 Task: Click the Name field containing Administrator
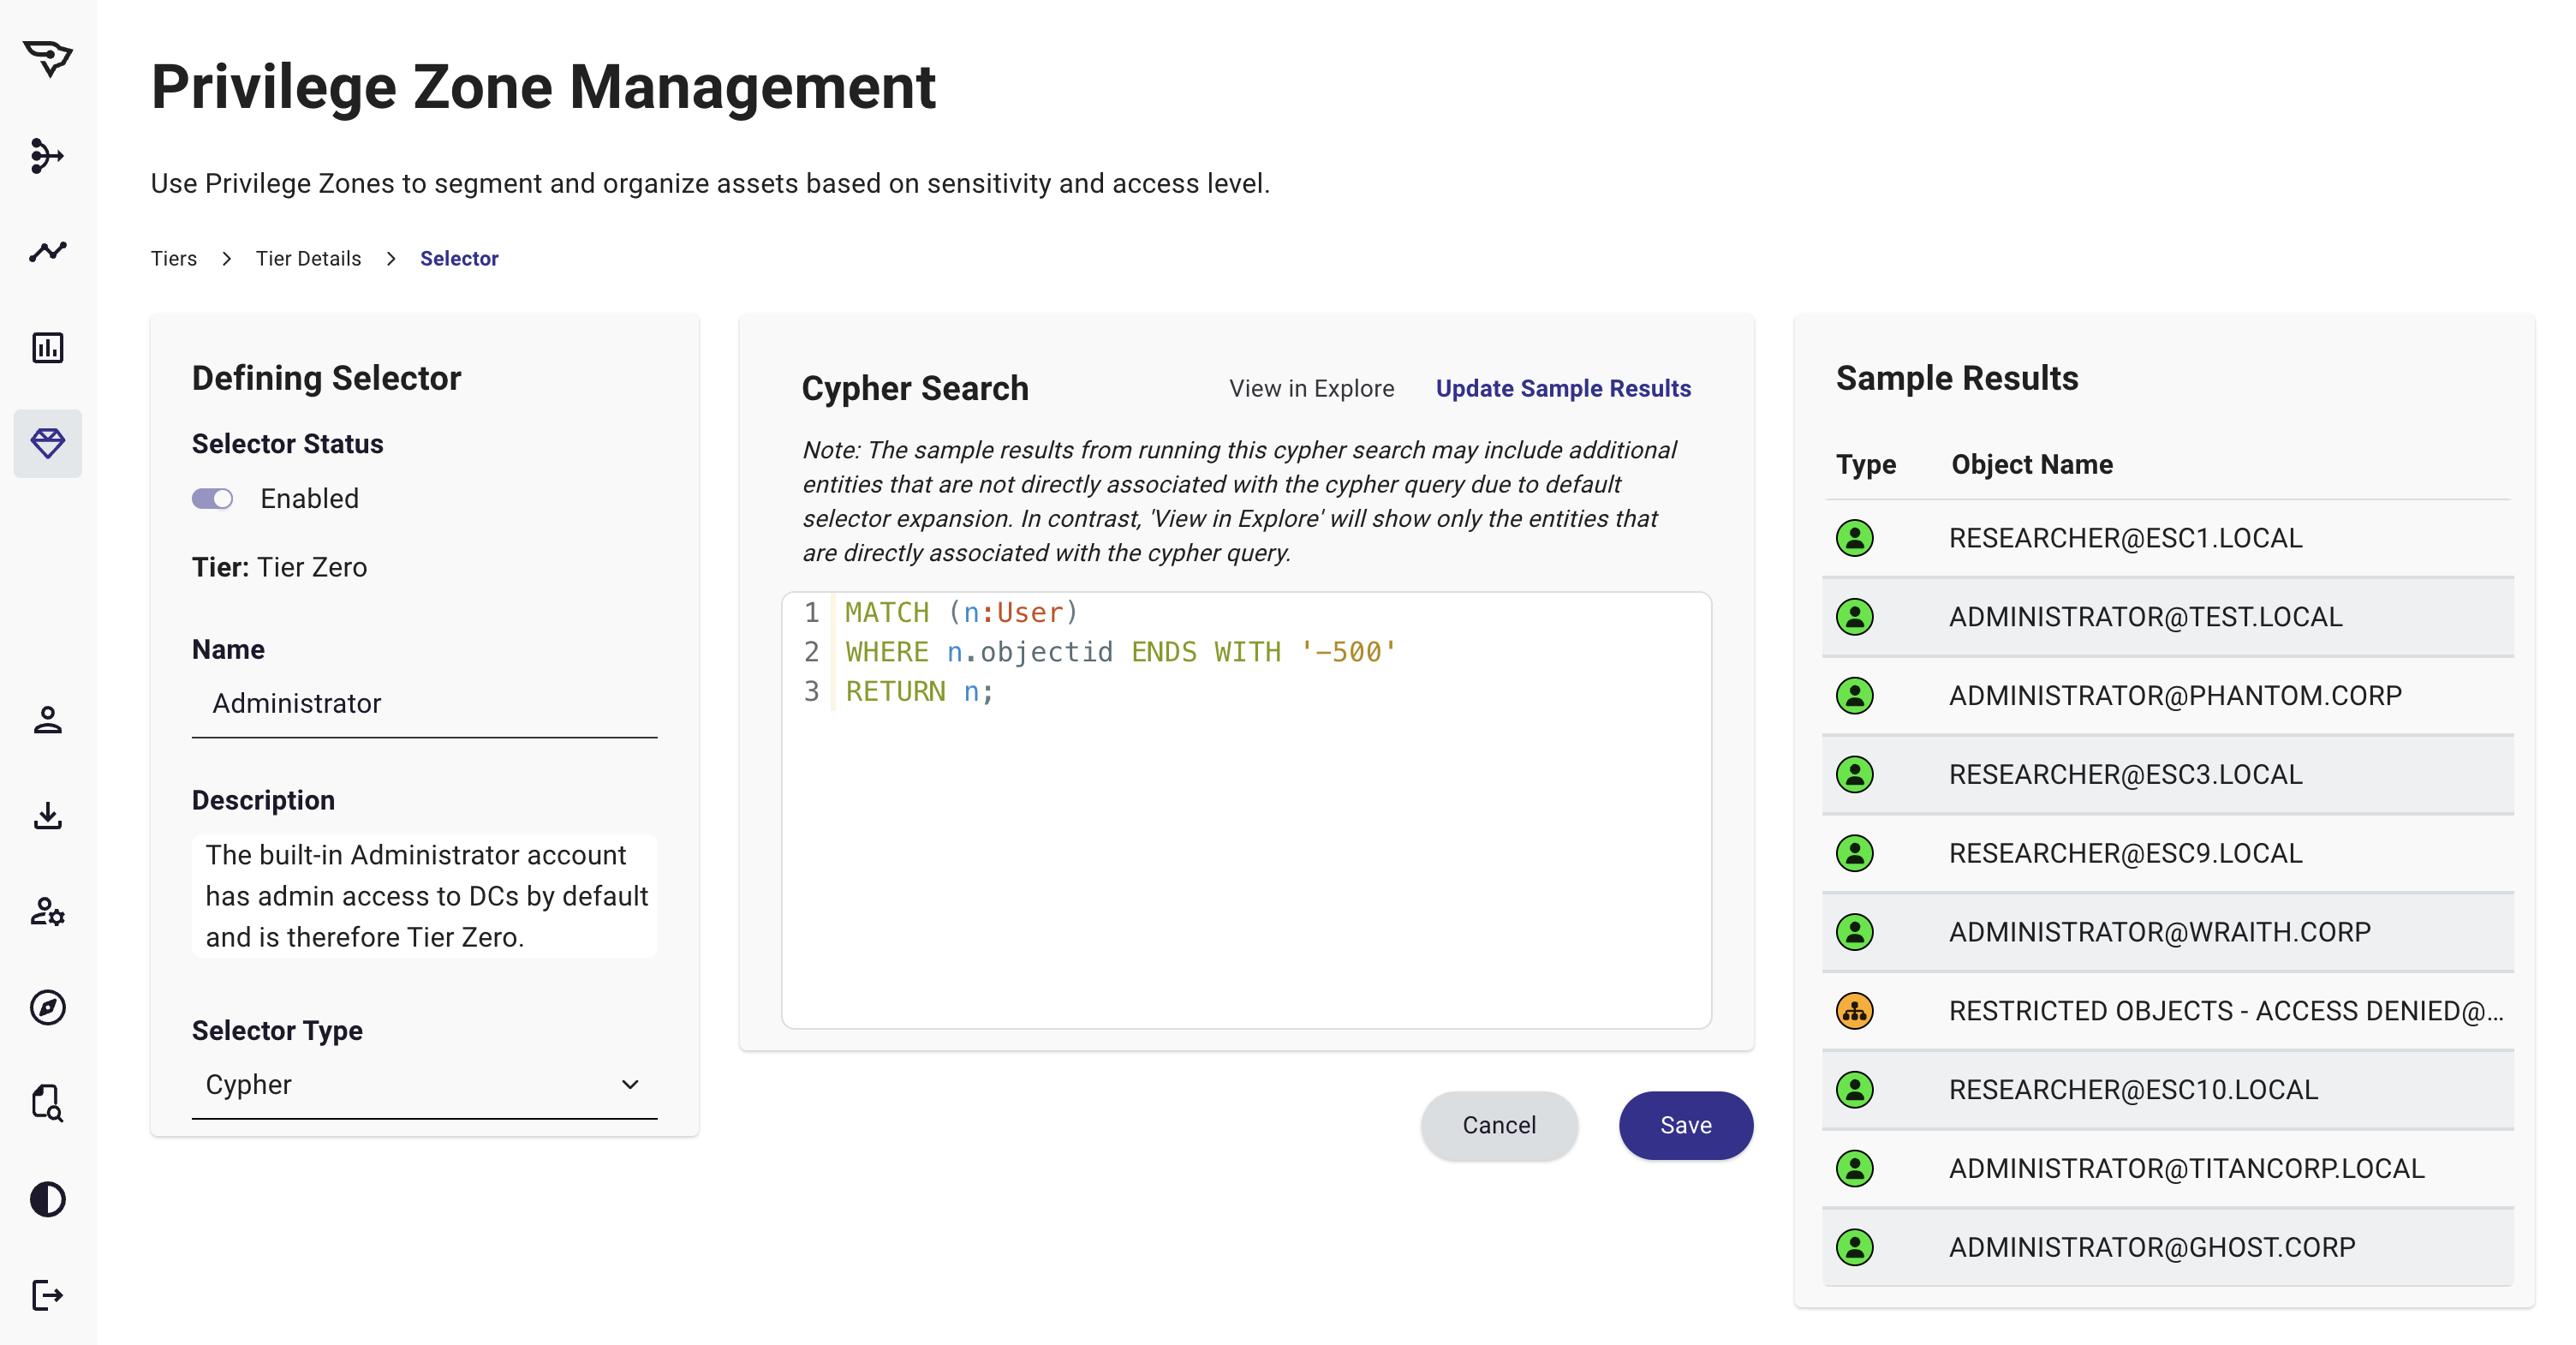(424, 703)
